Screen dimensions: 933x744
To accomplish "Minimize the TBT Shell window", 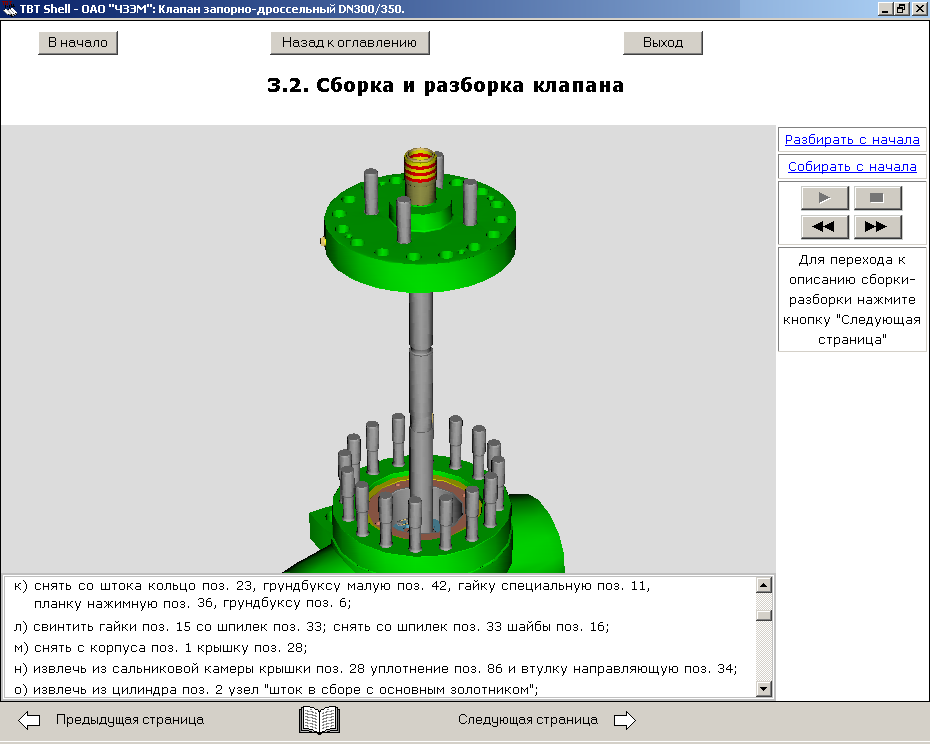I will [885, 9].
